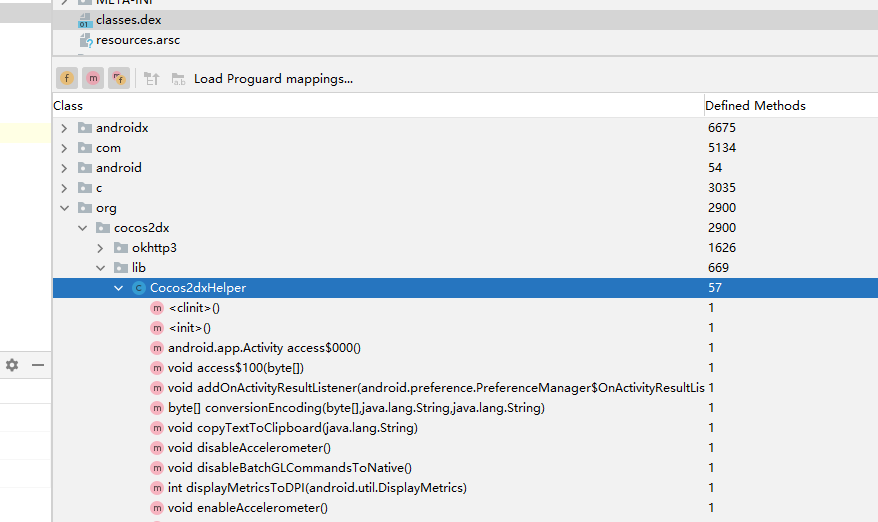Expand the android package
The height and width of the screenshot is (522, 878).
[x=64, y=168]
